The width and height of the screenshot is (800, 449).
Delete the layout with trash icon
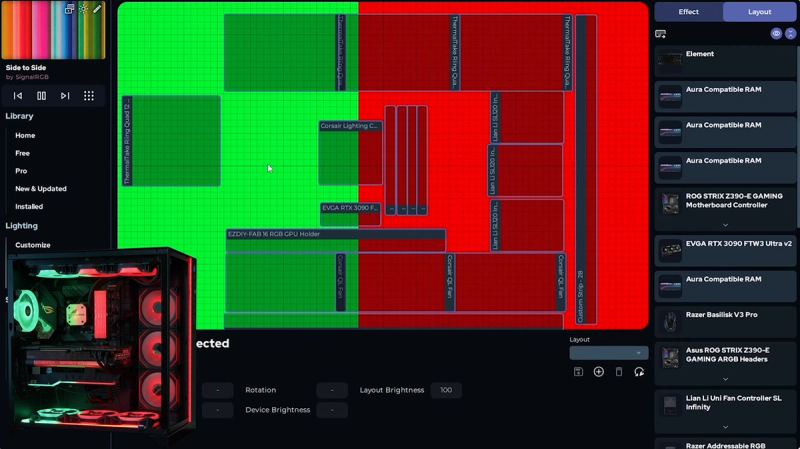point(618,372)
